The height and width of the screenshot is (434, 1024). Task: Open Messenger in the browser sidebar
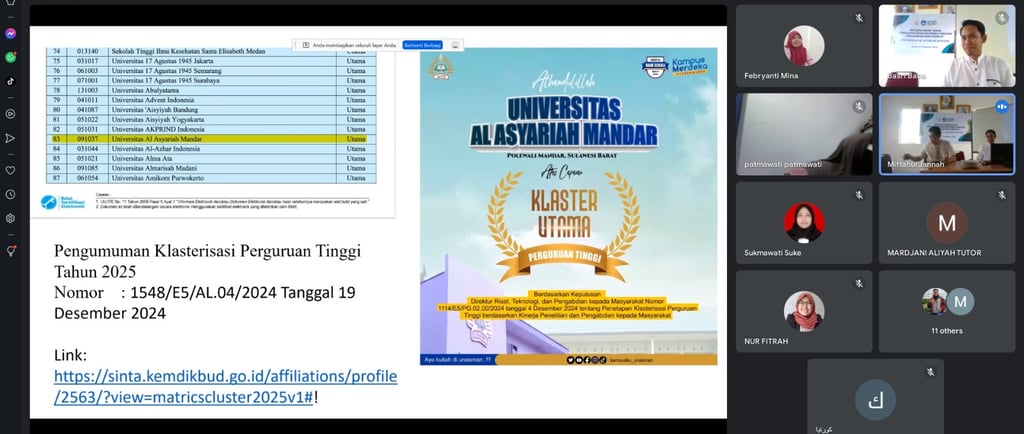coord(10,33)
